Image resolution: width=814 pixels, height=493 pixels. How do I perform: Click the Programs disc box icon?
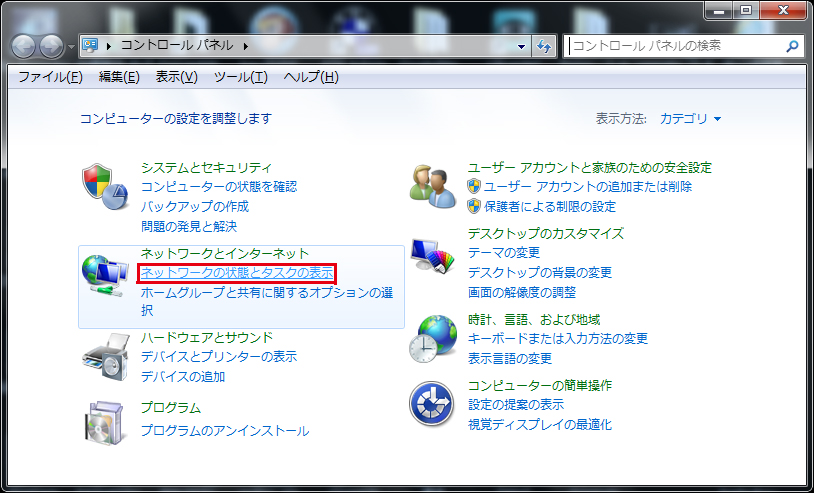point(104,423)
